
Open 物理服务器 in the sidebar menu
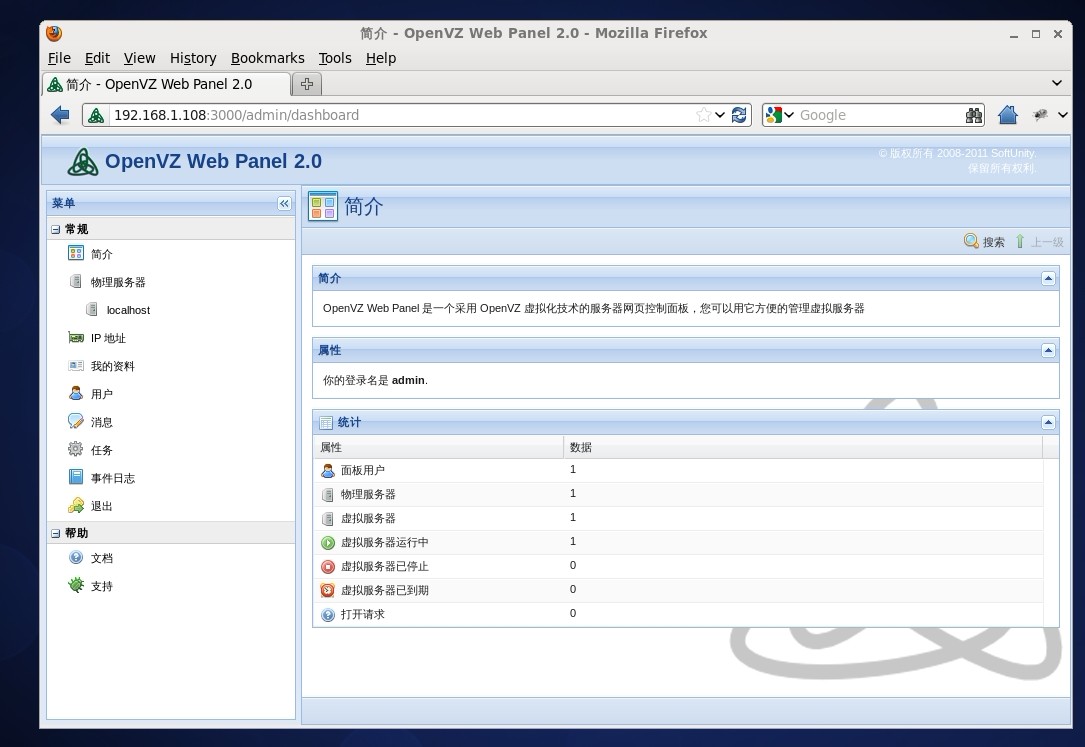point(118,282)
